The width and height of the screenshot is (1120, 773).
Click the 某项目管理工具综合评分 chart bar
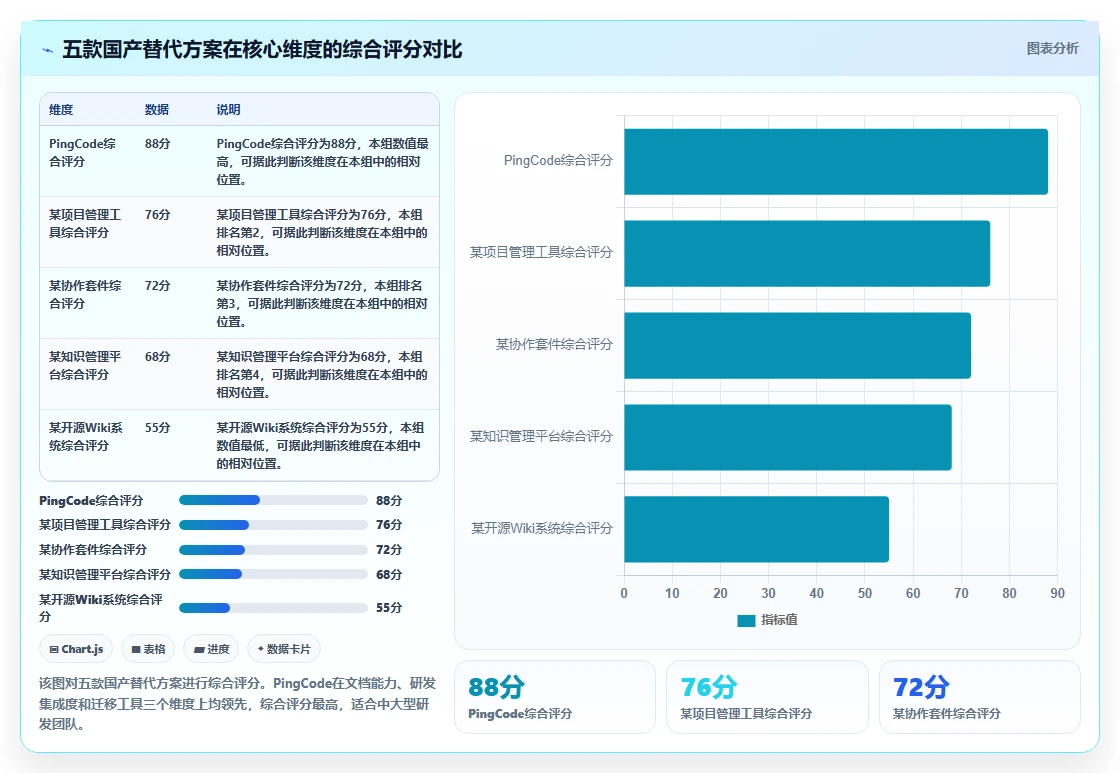click(807, 254)
